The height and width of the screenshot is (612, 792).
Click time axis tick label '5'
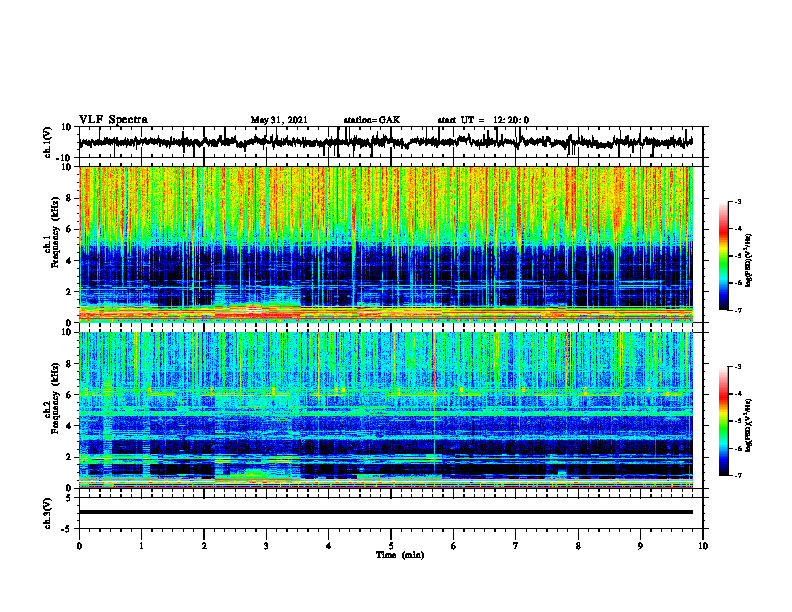(391, 546)
